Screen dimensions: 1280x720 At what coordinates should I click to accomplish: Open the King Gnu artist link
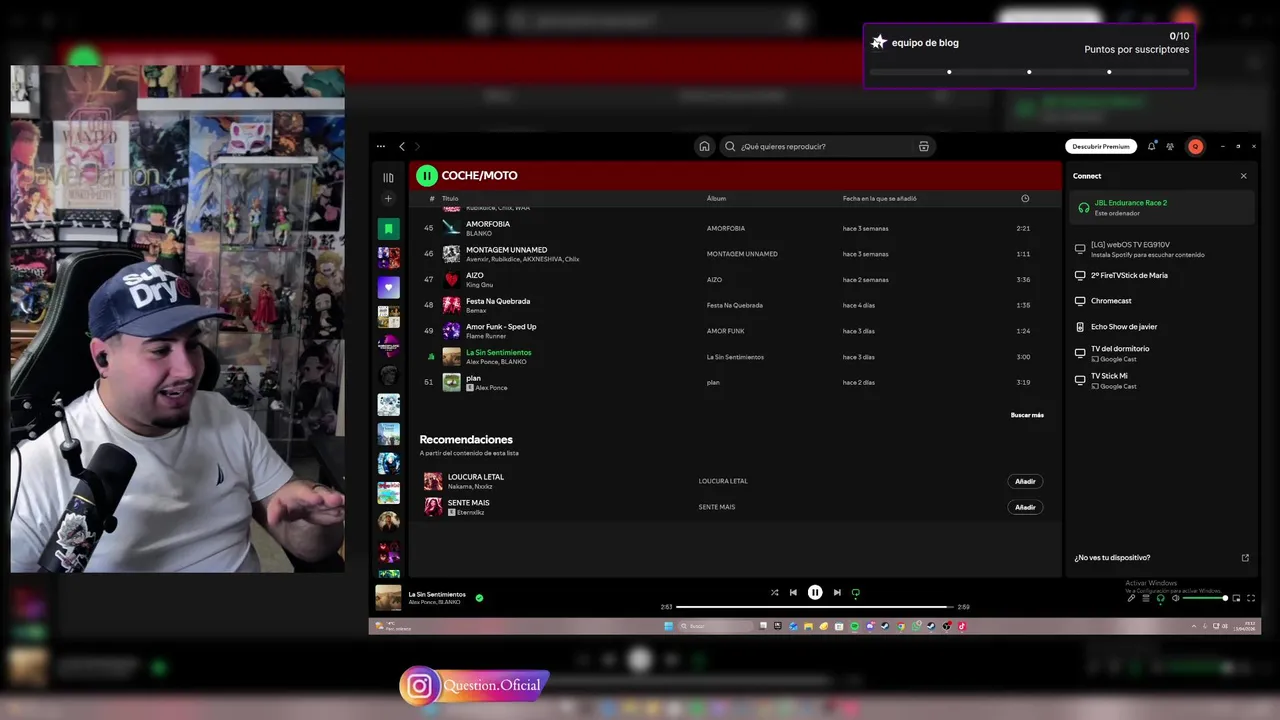point(479,285)
